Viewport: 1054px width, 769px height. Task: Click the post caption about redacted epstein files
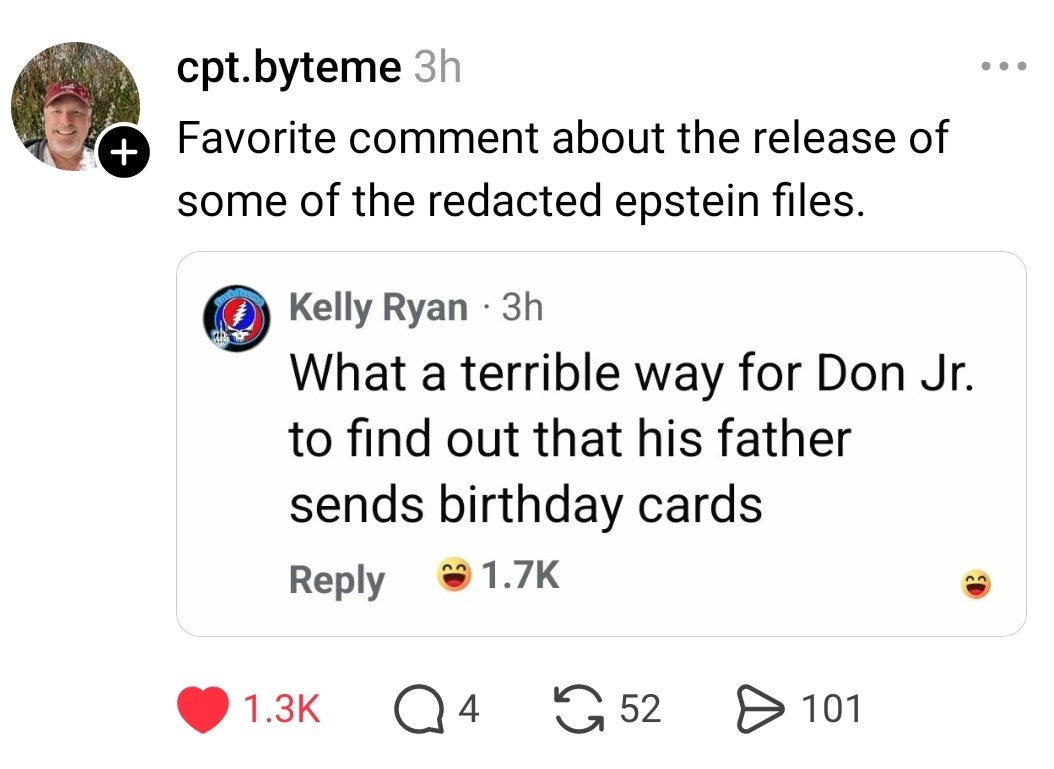coord(562,169)
